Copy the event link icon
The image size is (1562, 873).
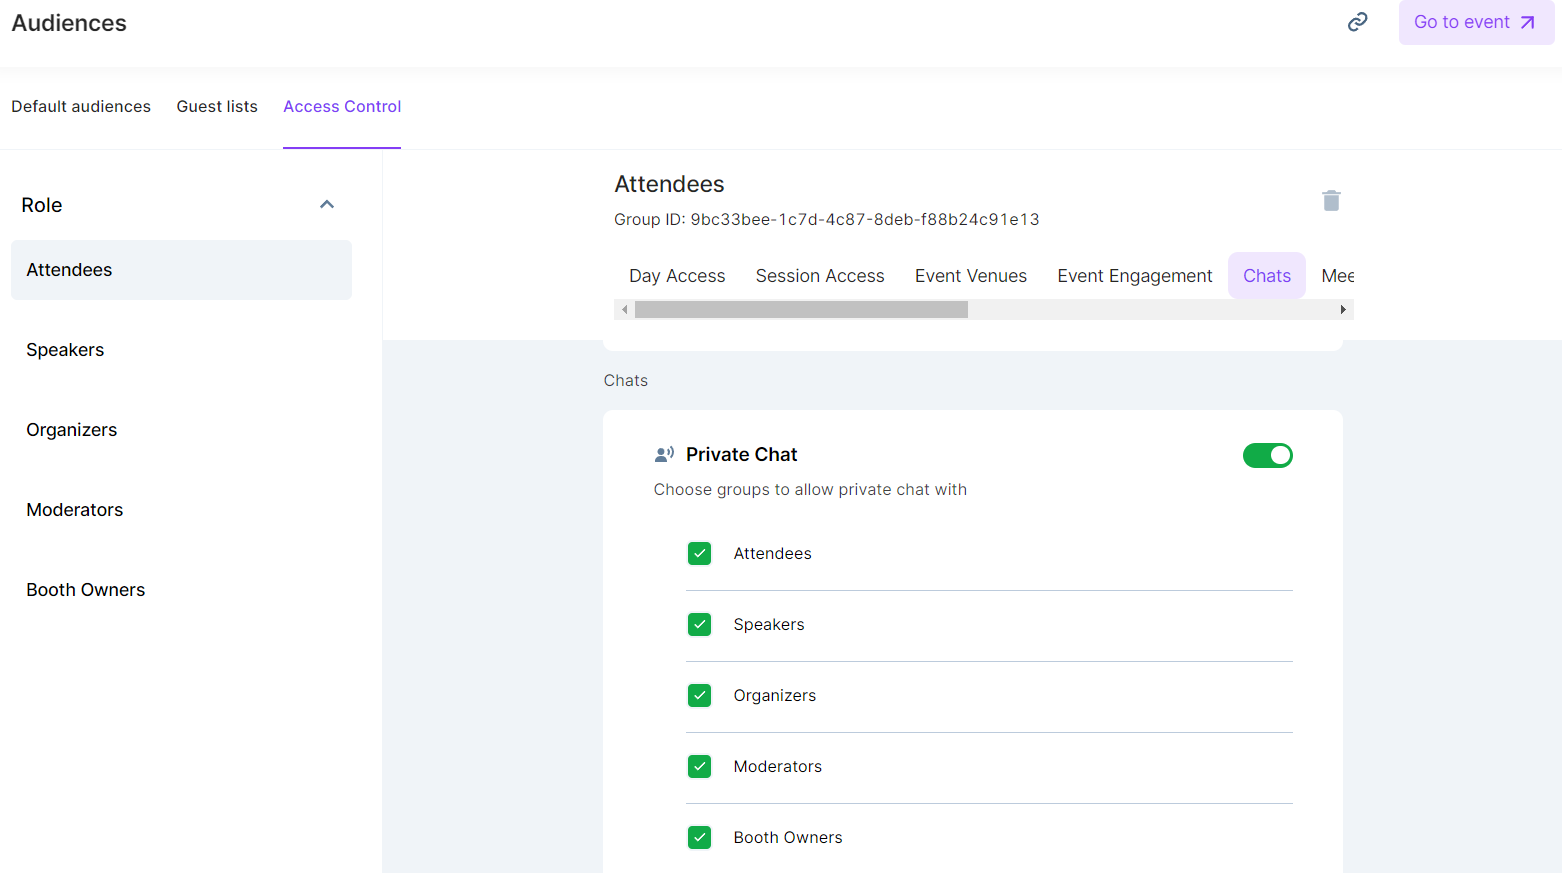[x=1357, y=22]
